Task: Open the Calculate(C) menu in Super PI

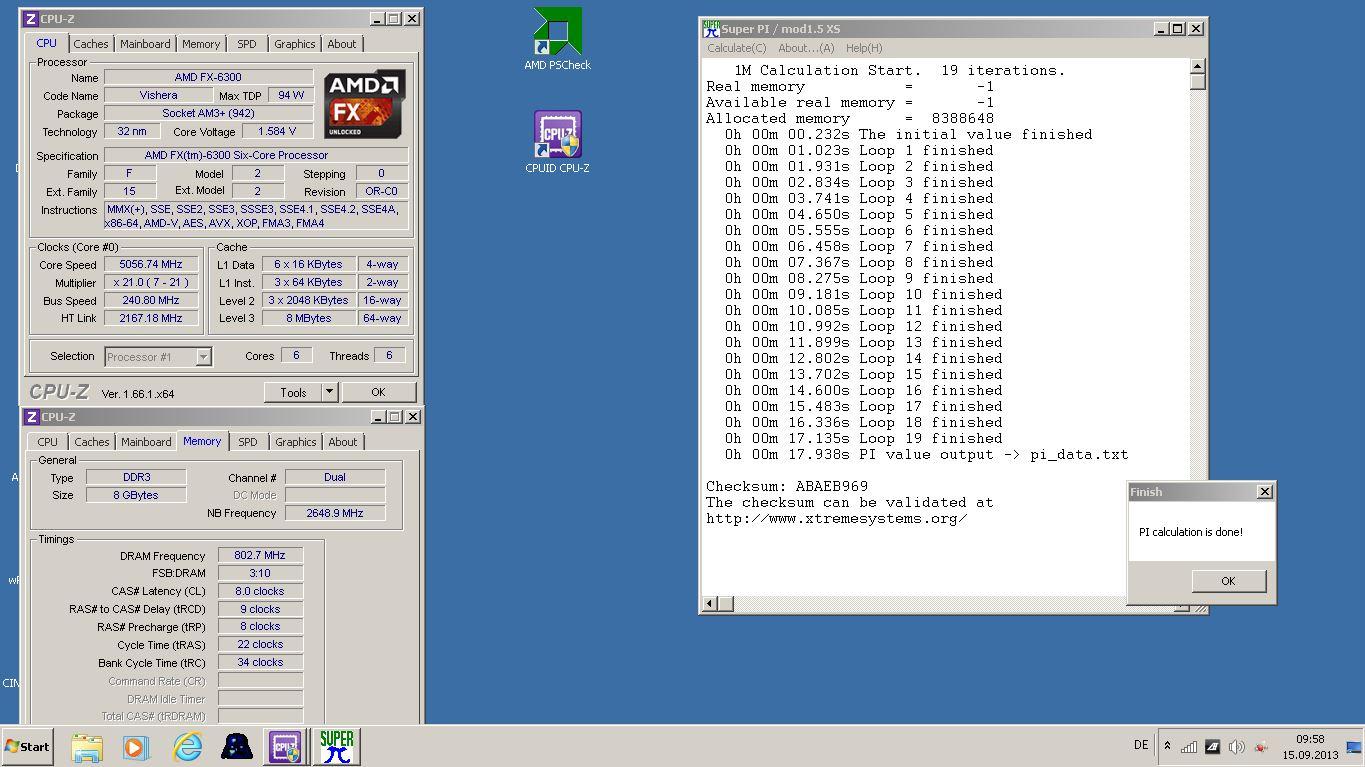Action: click(737, 48)
